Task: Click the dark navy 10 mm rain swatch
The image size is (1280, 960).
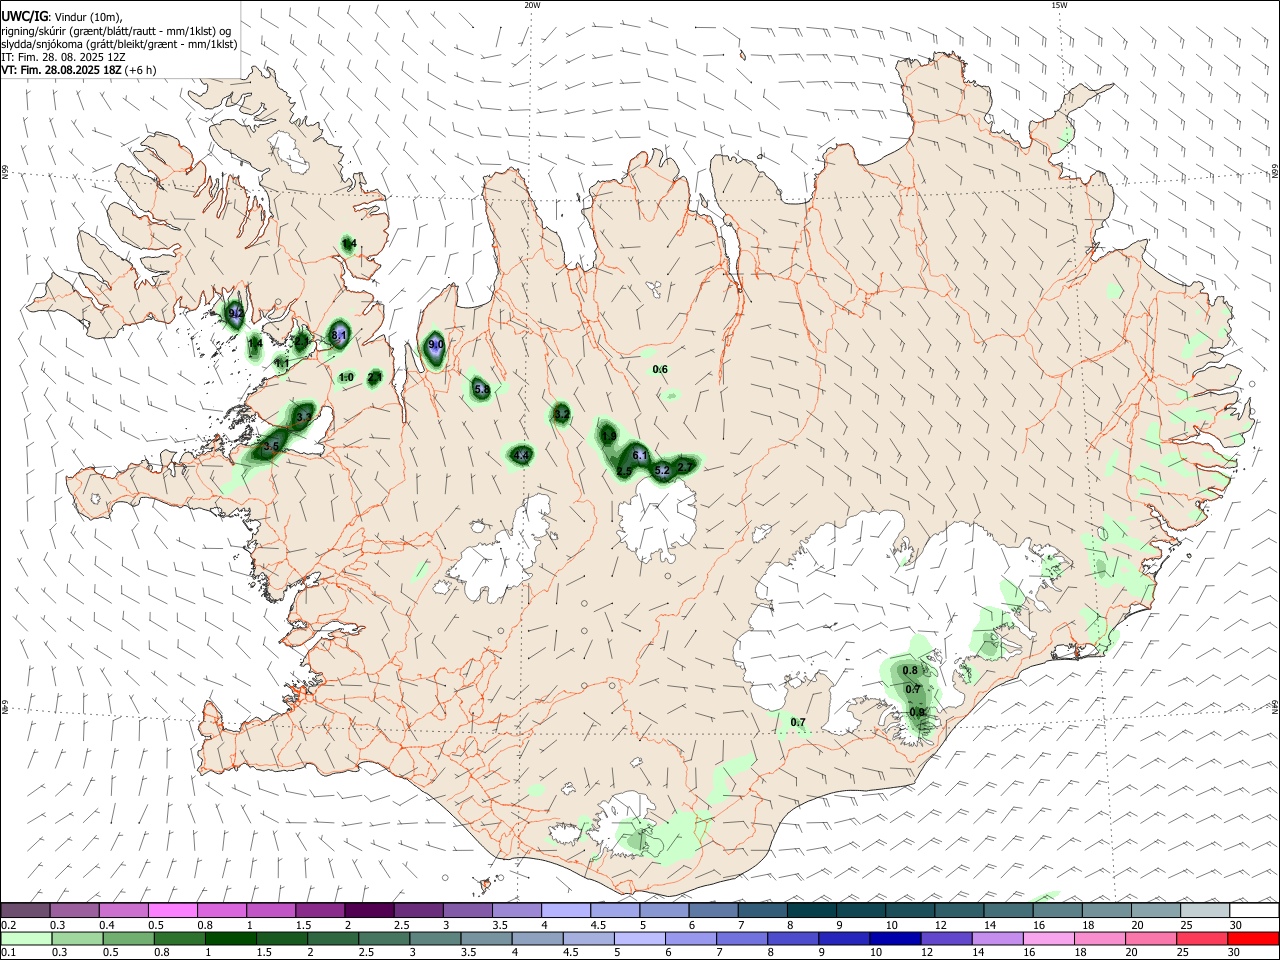Action: (x=893, y=938)
